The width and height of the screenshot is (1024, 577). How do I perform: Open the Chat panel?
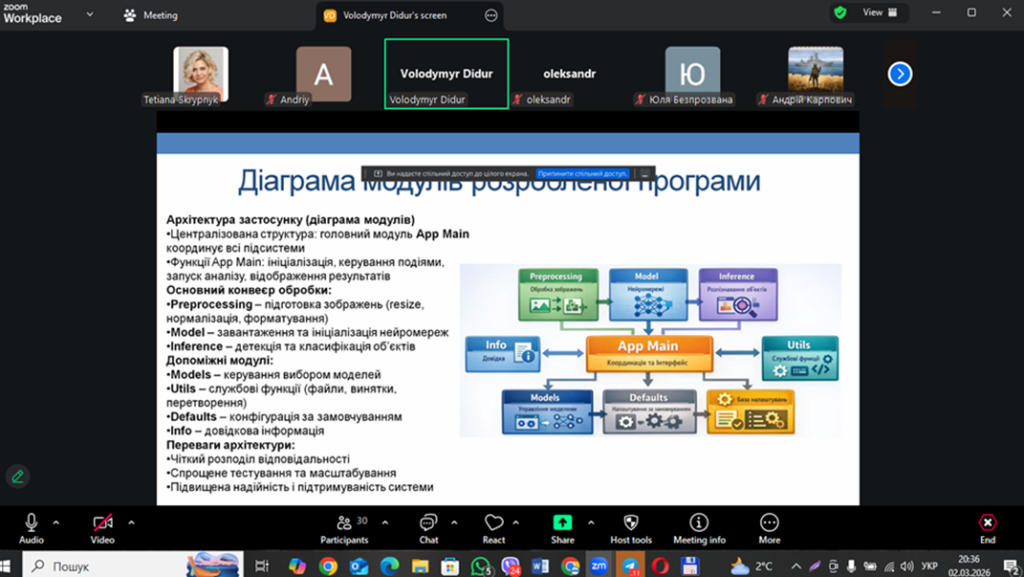click(428, 523)
